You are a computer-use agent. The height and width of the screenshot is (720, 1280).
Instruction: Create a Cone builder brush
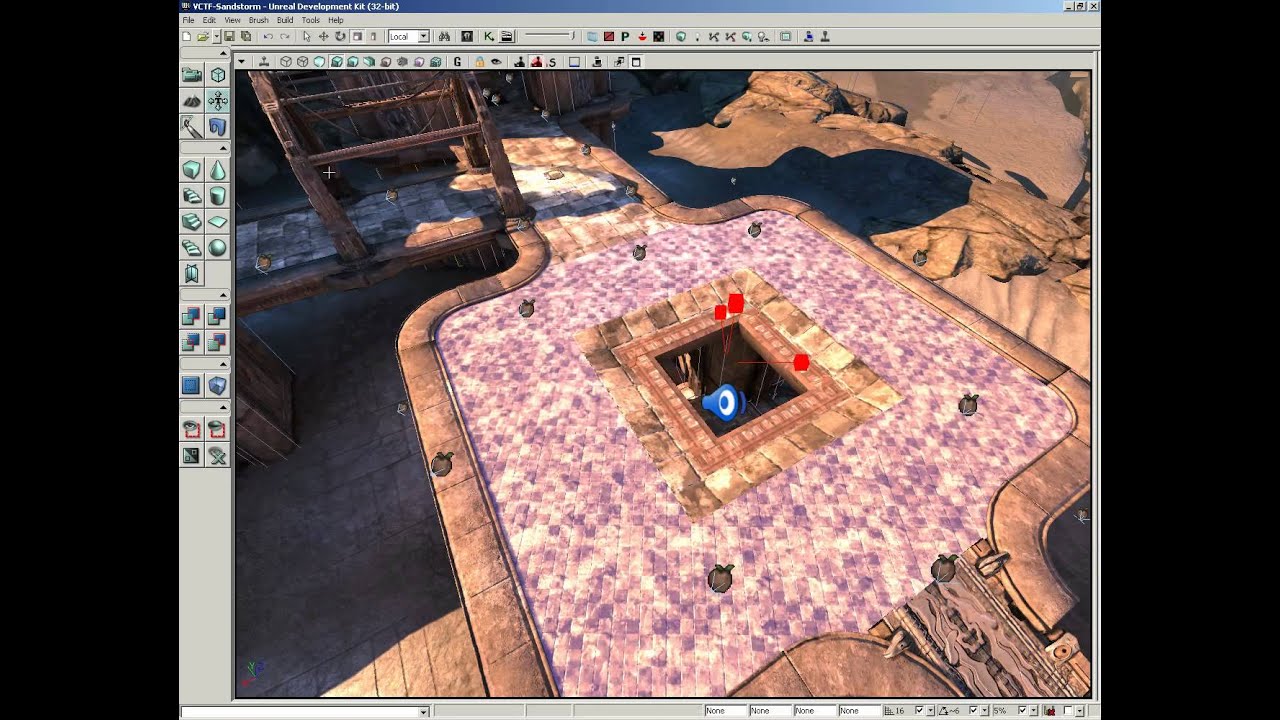point(217,170)
